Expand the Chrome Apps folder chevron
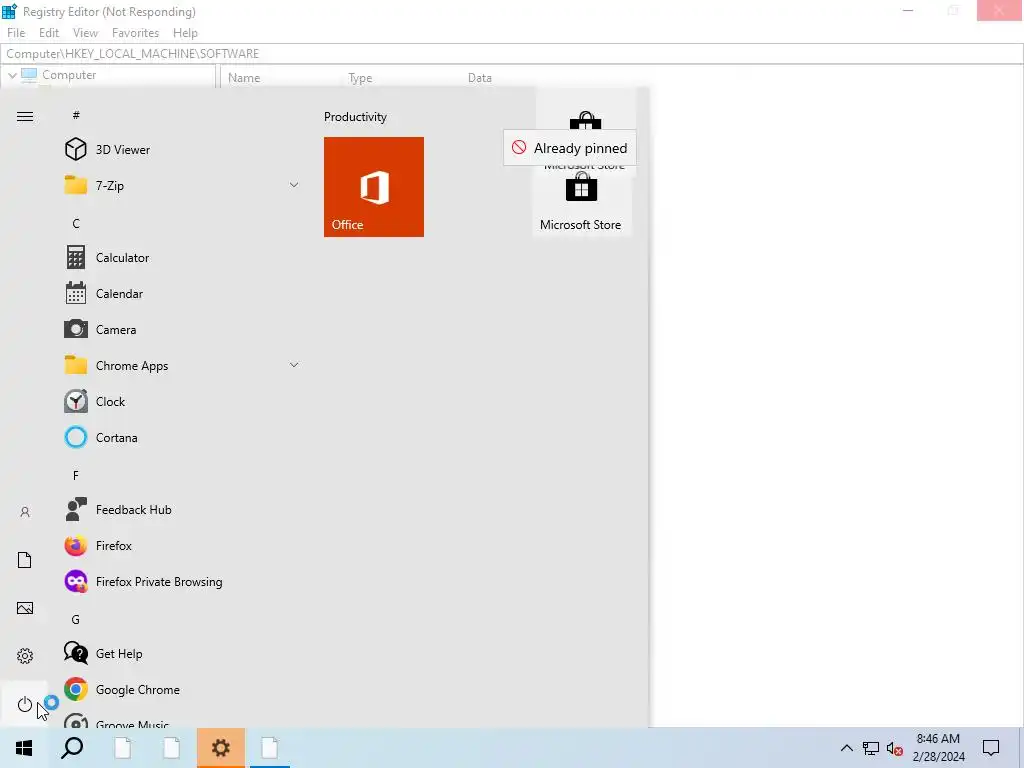This screenshot has width=1024, height=768. point(294,365)
